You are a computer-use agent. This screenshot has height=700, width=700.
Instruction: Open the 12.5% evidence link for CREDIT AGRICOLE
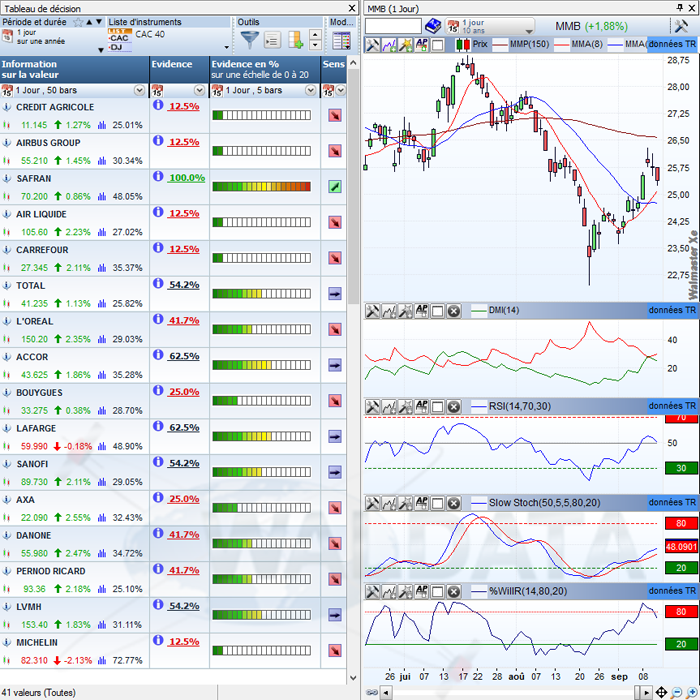coord(184,106)
